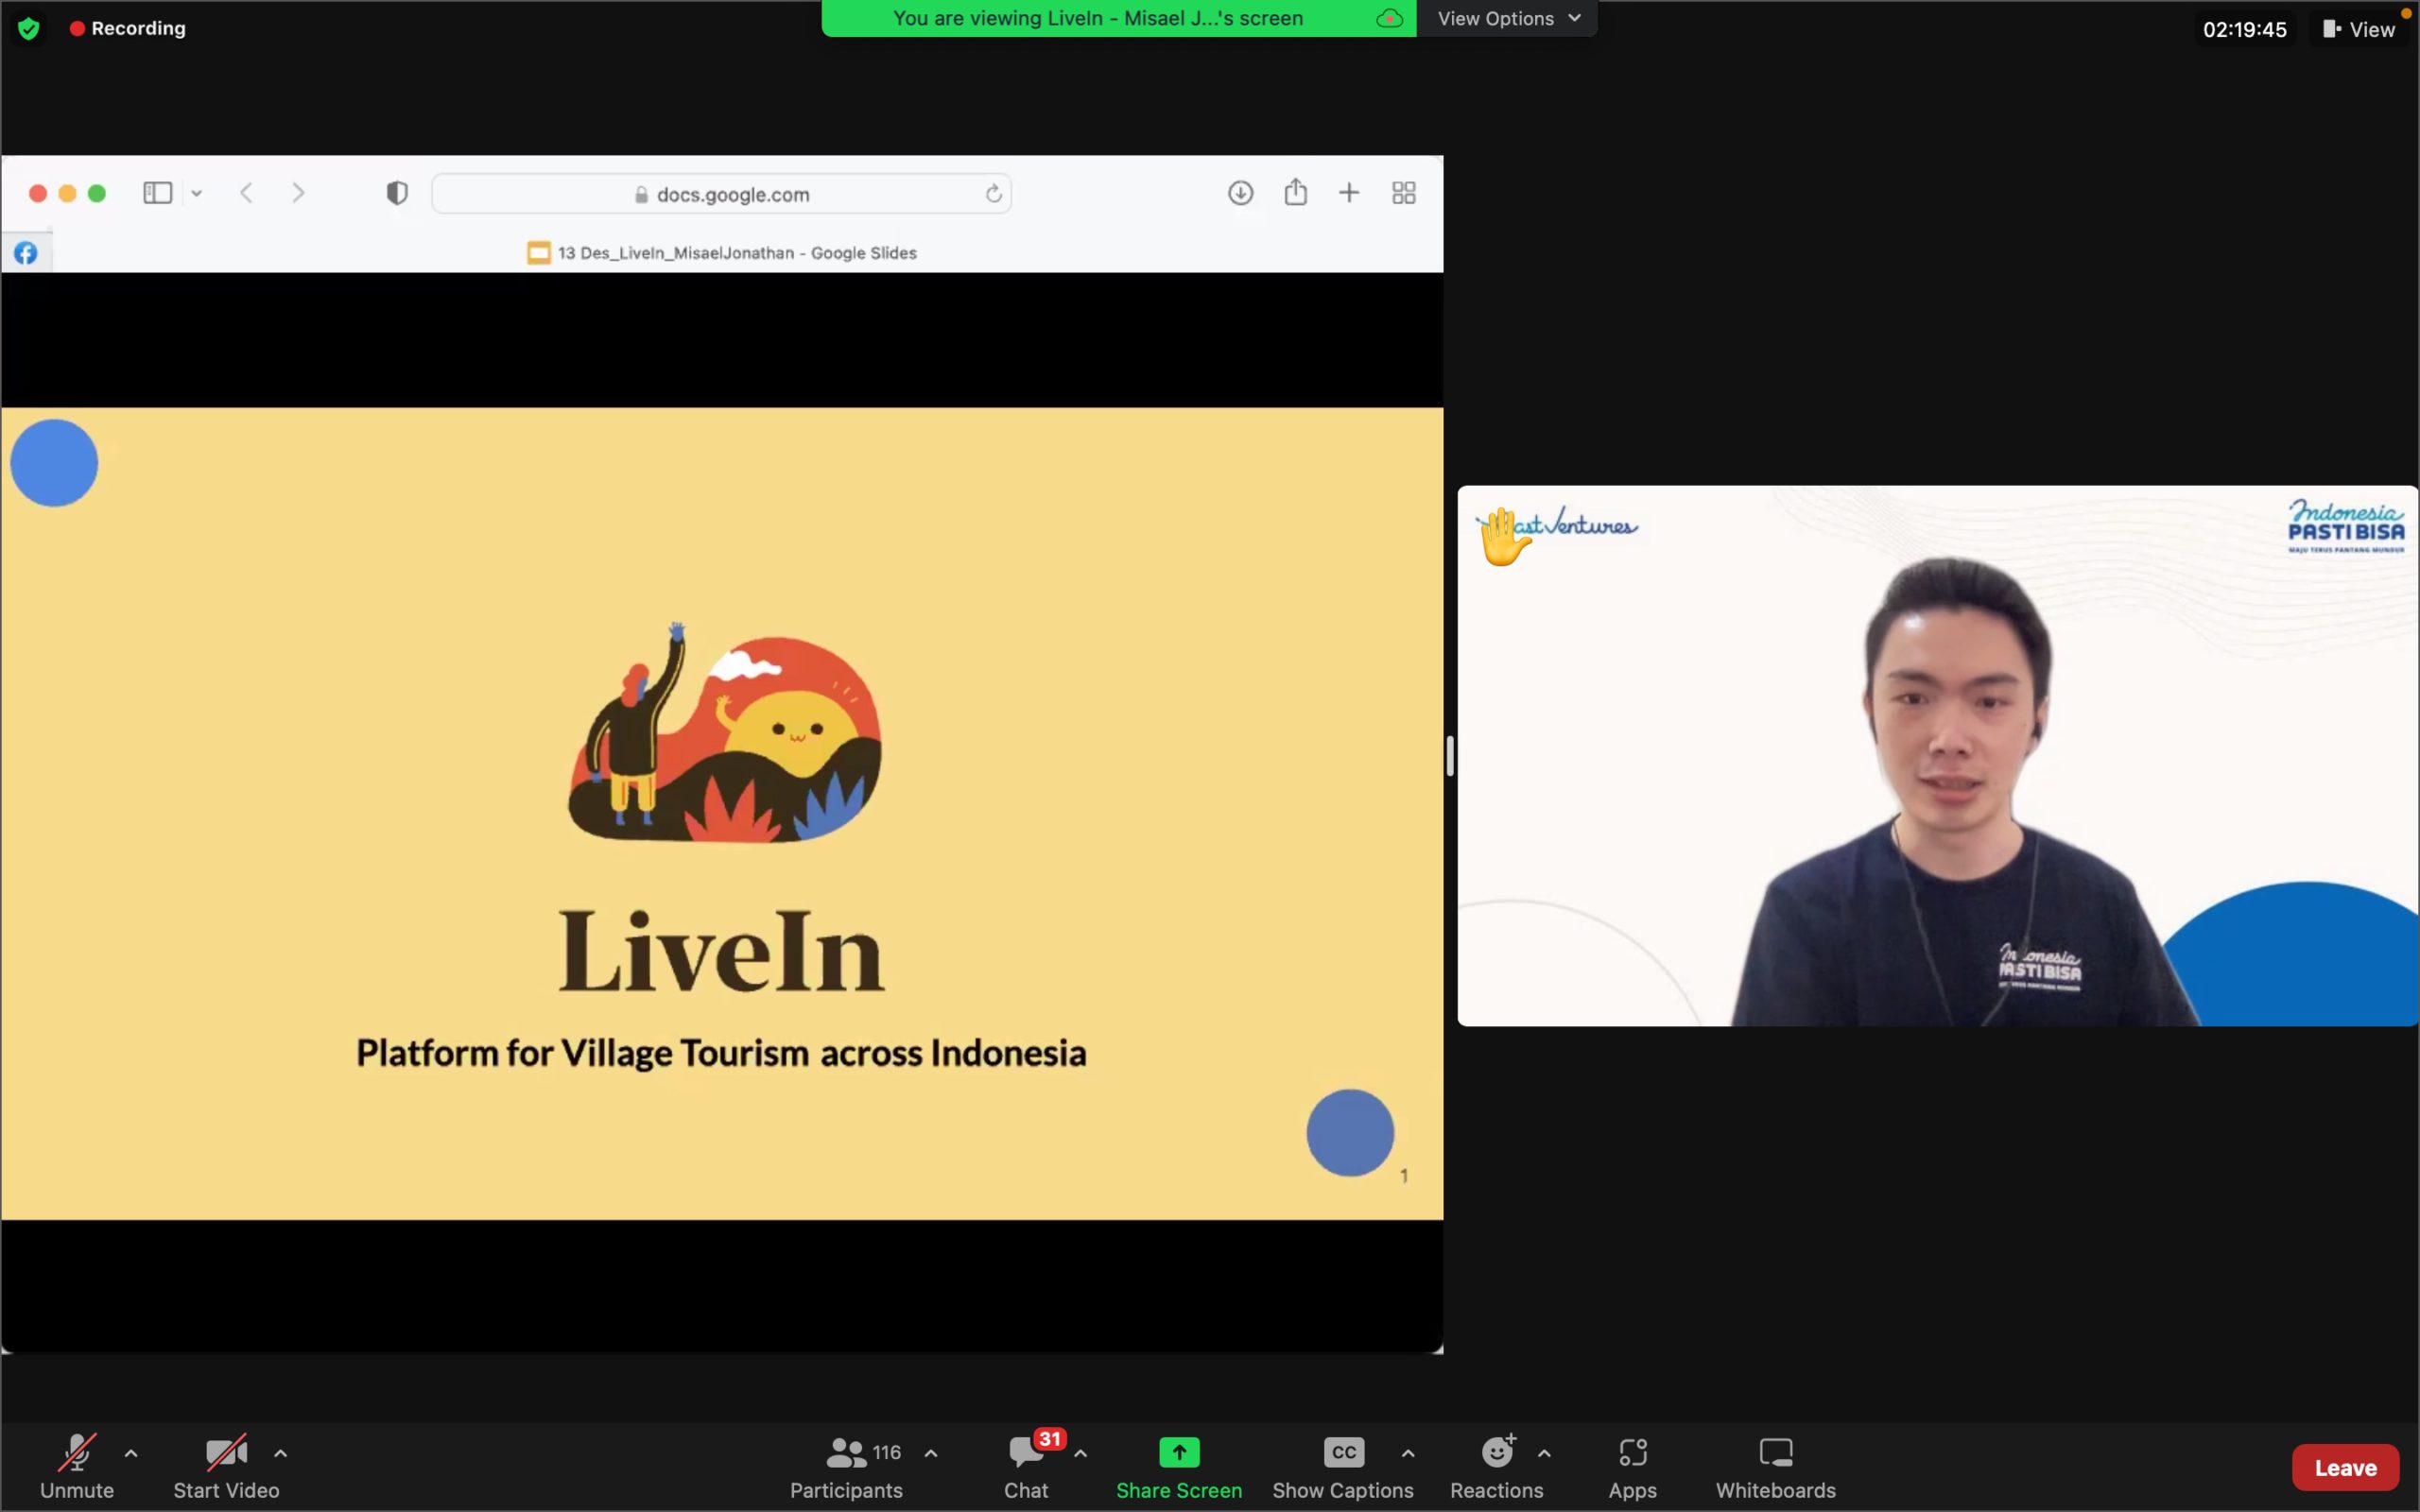Open Safari tab group dropdown chevron
This screenshot has height=1512, width=2420.
197,193
